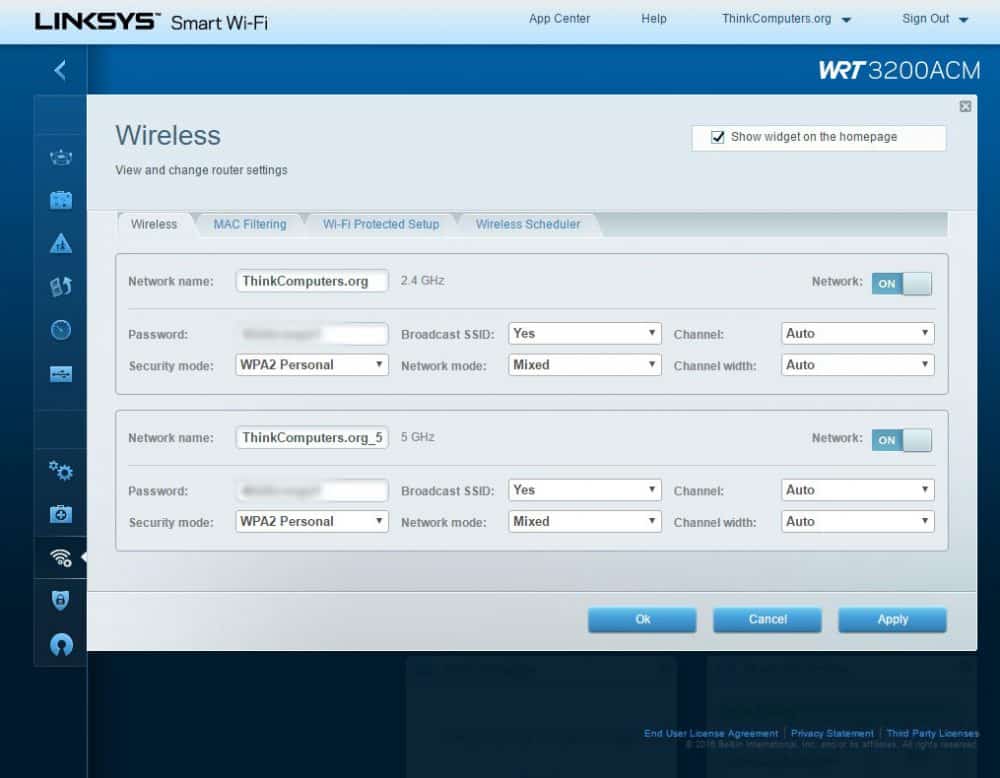This screenshot has height=778, width=1000.
Task: Expand the ThinkComputers.org account menu
Action: [786, 19]
